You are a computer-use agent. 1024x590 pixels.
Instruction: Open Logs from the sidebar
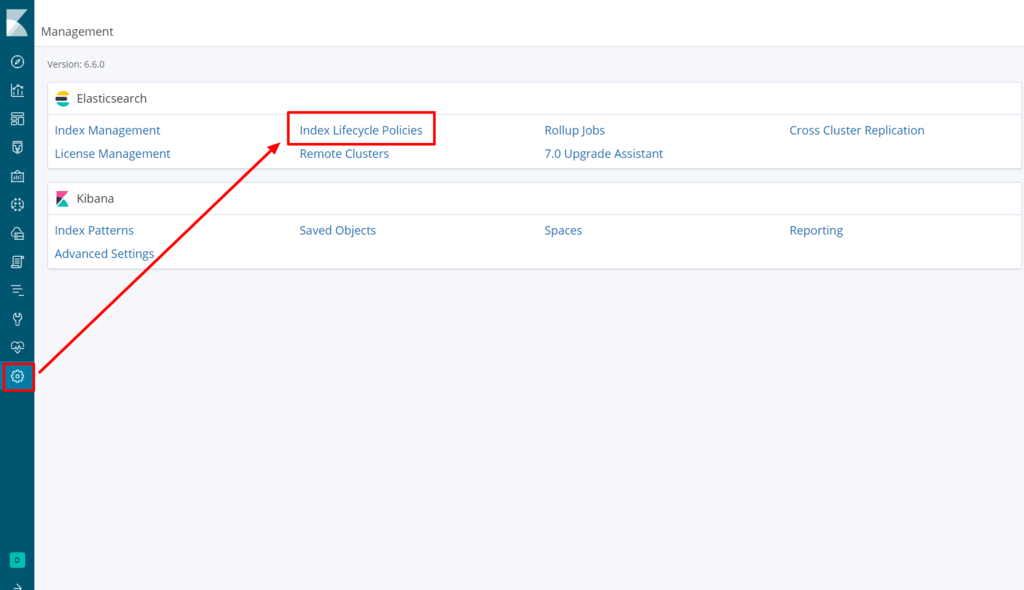(x=18, y=262)
